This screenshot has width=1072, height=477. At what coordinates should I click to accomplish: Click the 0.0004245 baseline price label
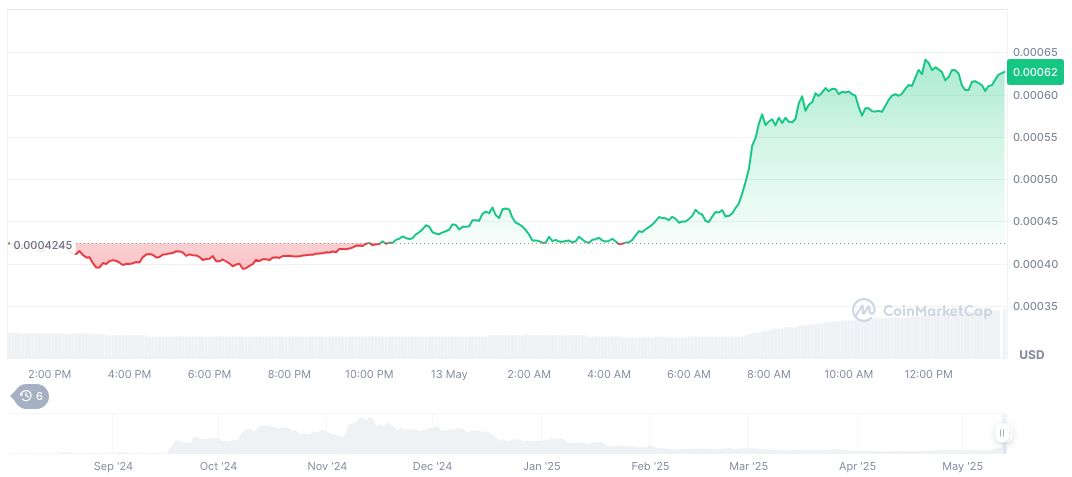pyautogui.click(x=42, y=245)
